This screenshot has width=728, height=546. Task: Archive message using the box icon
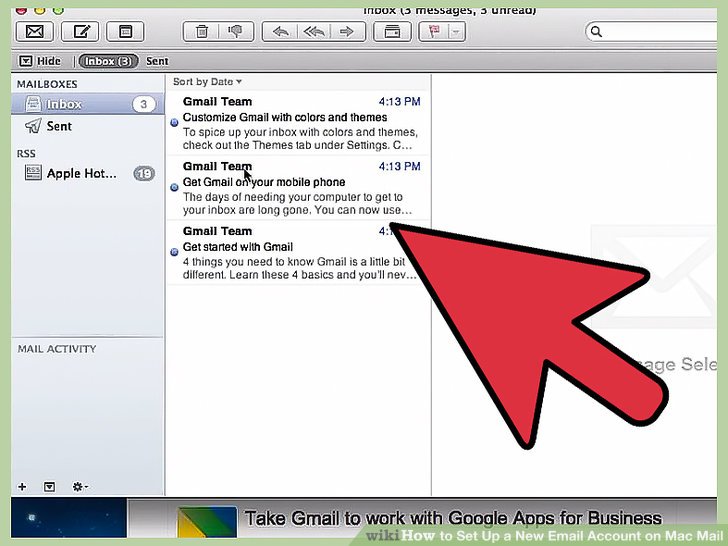(x=392, y=32)
